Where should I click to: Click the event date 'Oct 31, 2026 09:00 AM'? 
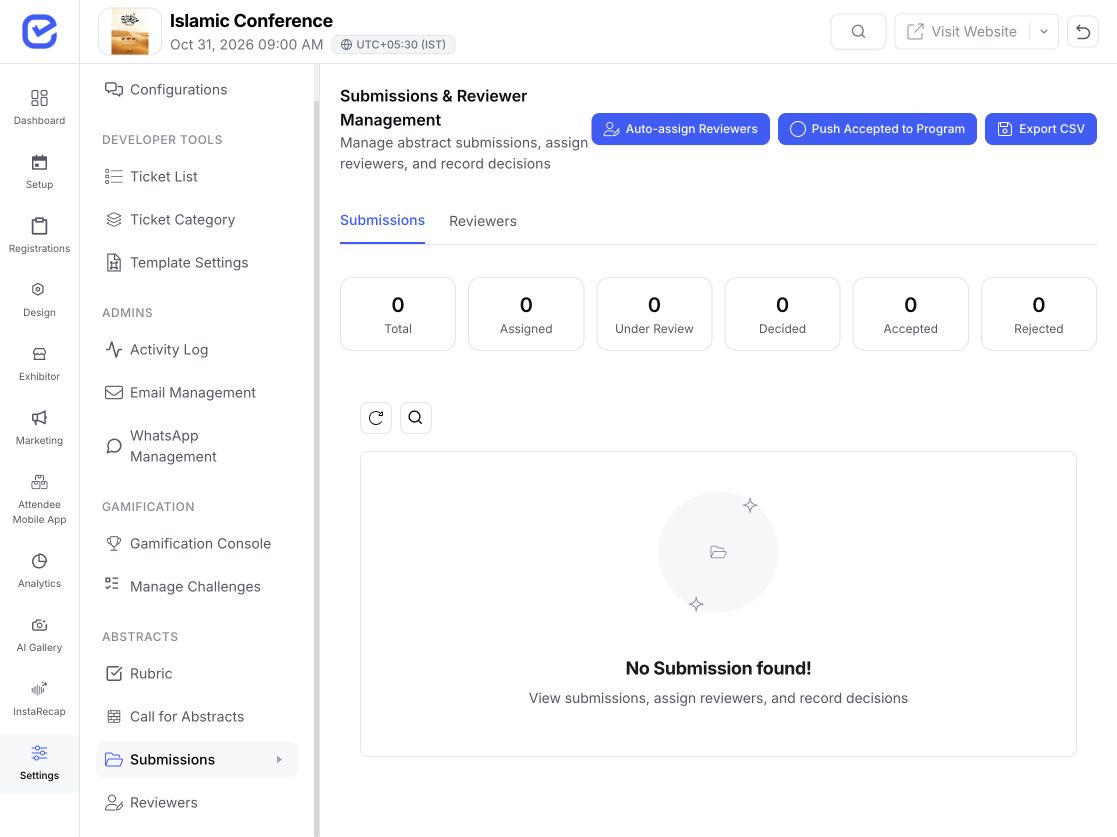pyautogui.click(x=246, y=44)
